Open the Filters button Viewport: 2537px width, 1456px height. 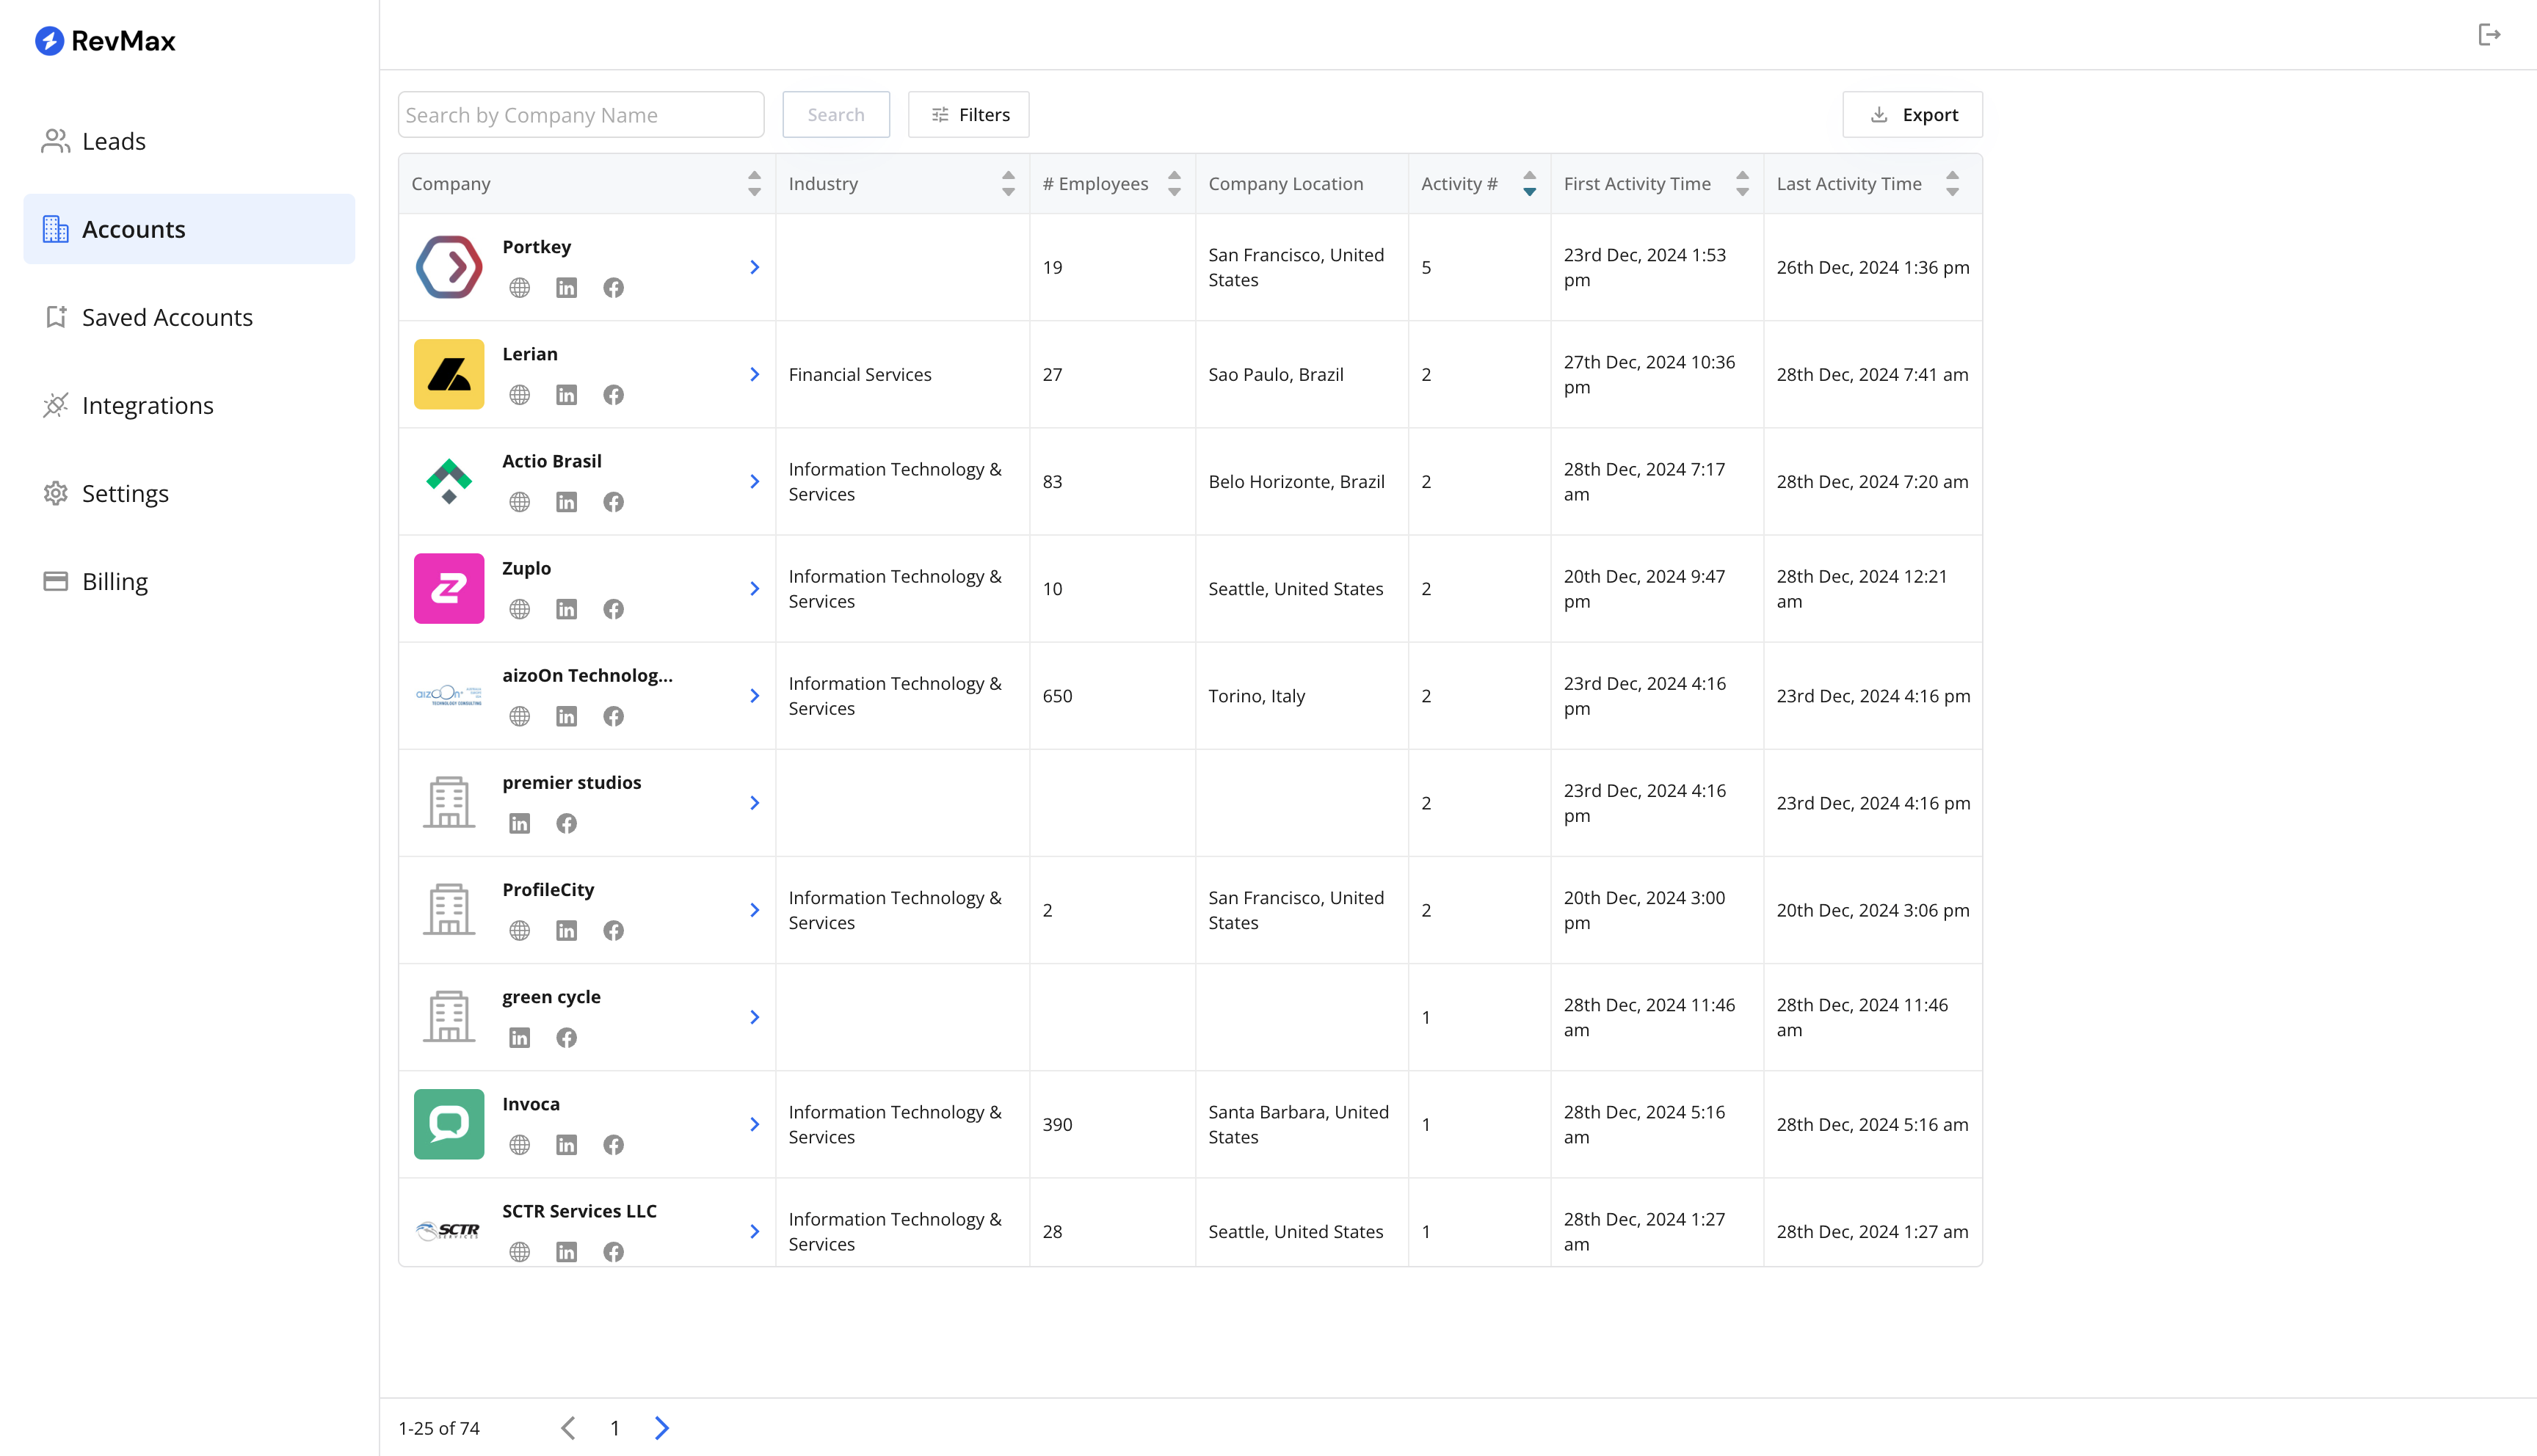[x=968, y=115]
